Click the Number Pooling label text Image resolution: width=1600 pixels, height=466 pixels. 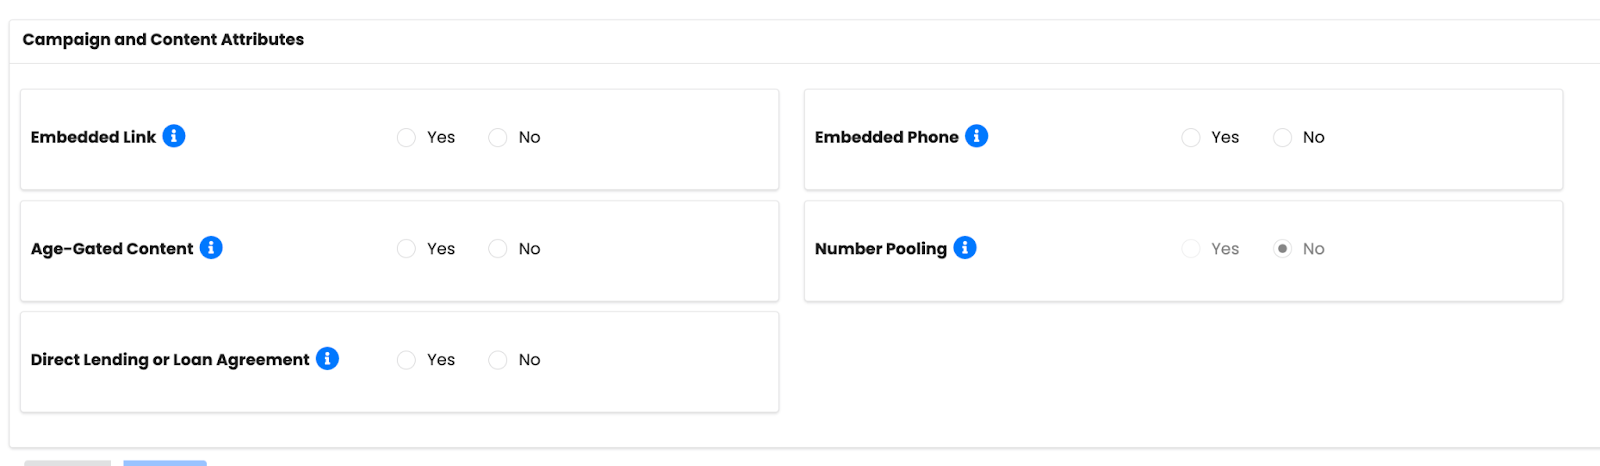(x=880, y=249)
